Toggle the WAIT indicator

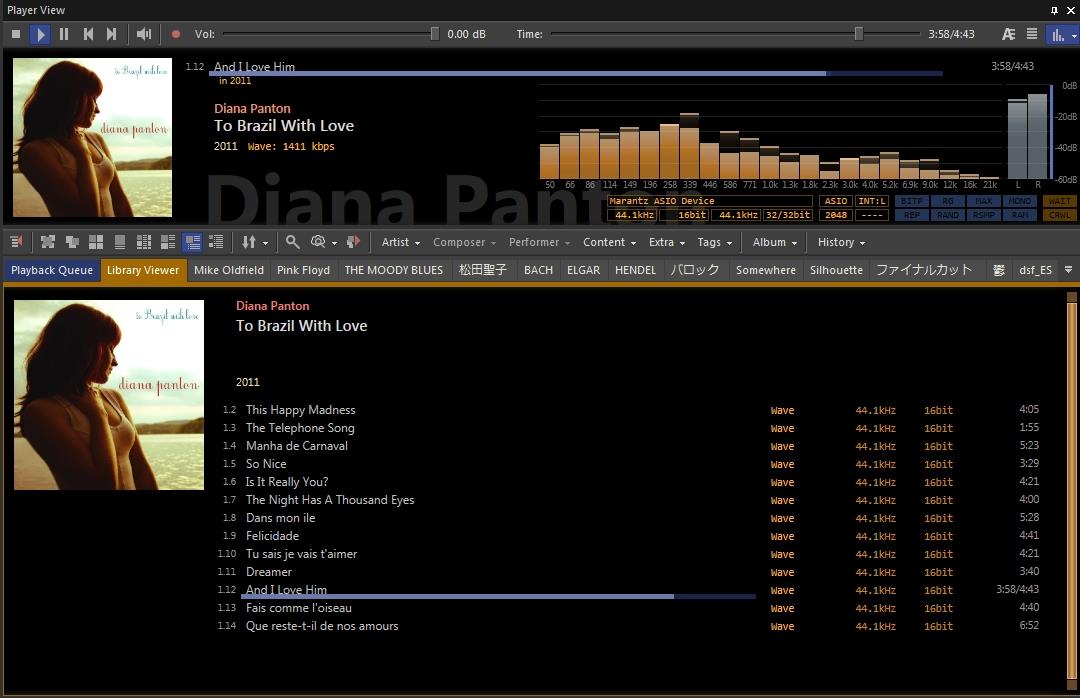pos(1059,201)
